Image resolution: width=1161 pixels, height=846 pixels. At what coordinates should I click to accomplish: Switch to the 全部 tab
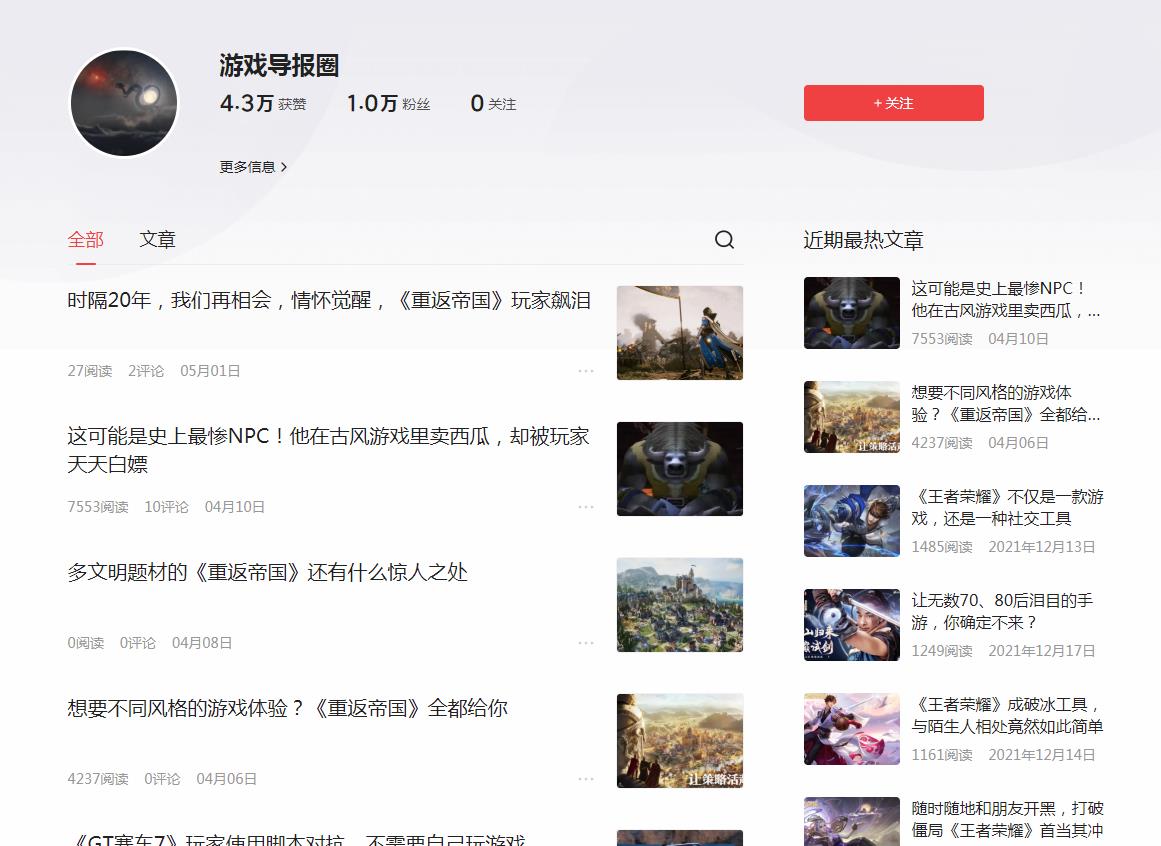pos(85,240)
